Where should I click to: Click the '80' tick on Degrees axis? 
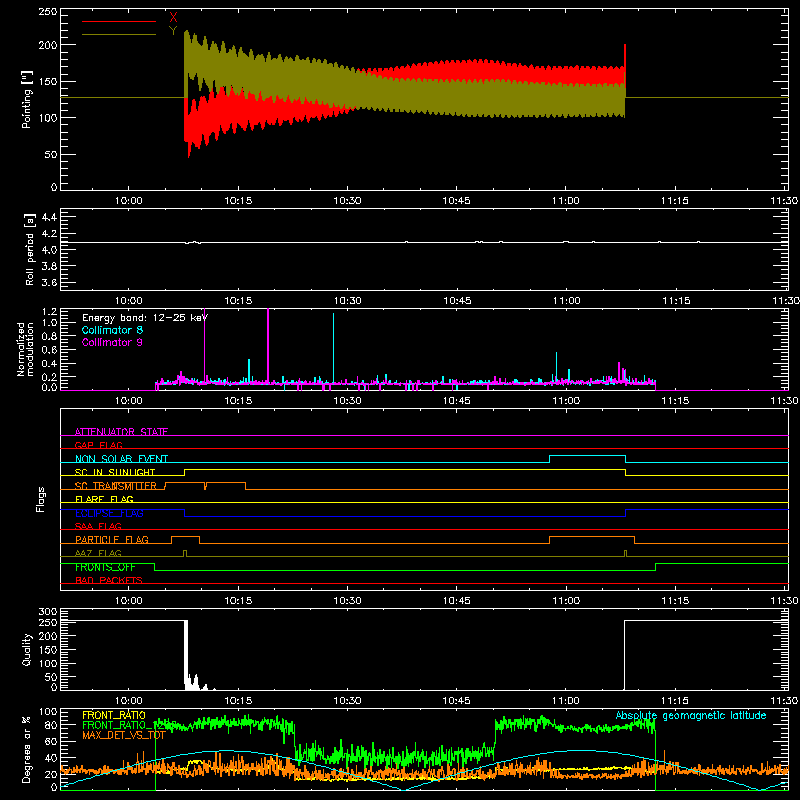pyautogui.click(x=51, y=725)
